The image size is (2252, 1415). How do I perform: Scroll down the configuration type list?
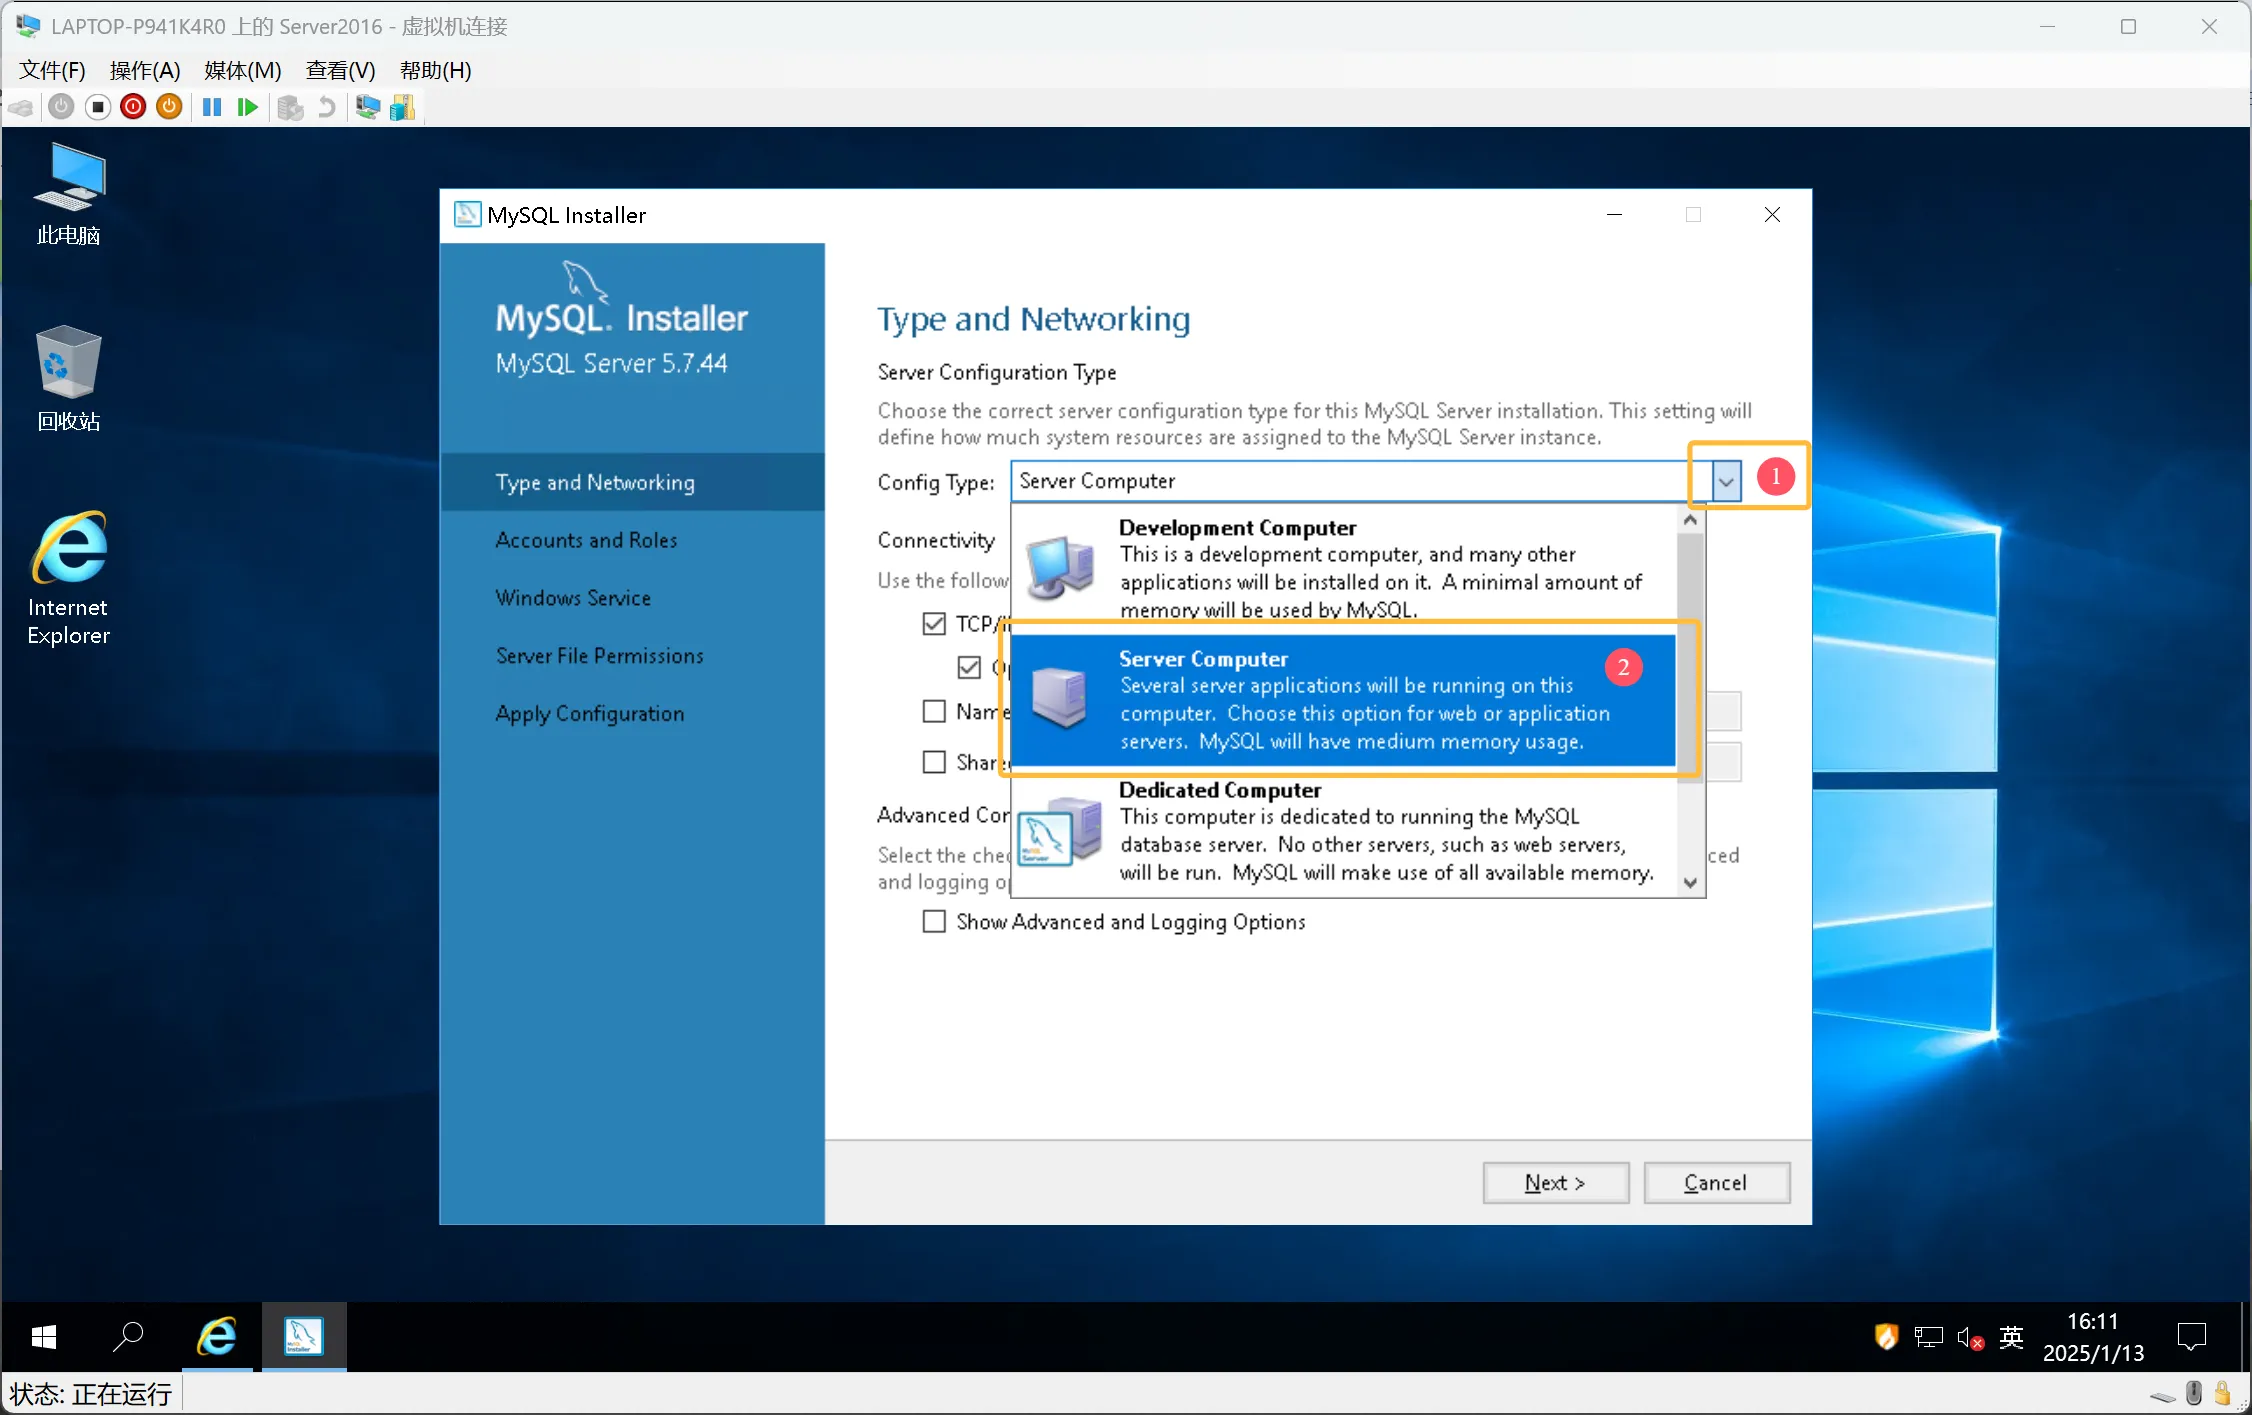[x=1691, y=884]
